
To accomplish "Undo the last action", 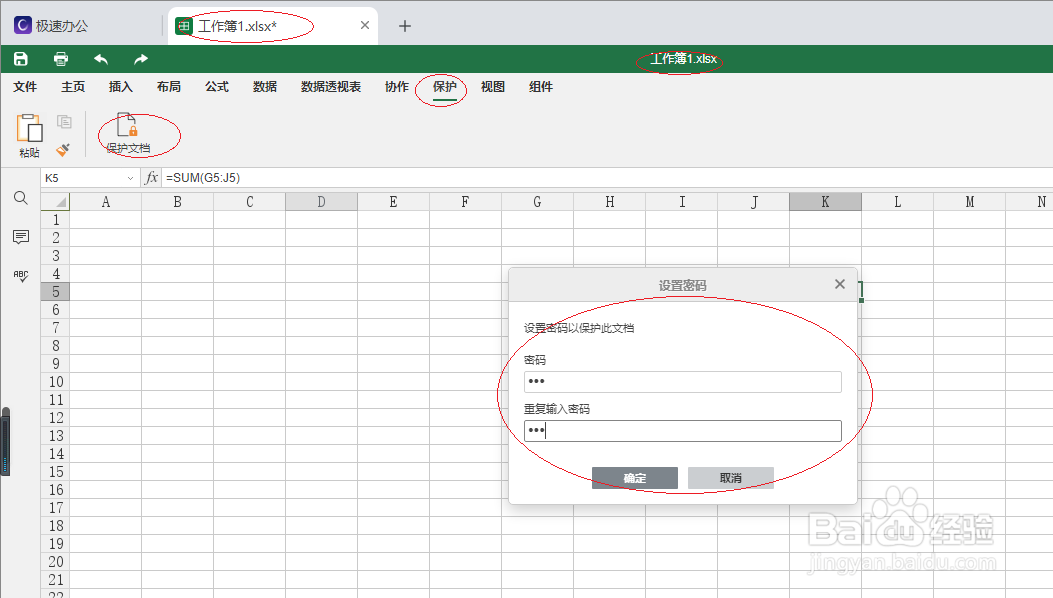I will point(100,58).
